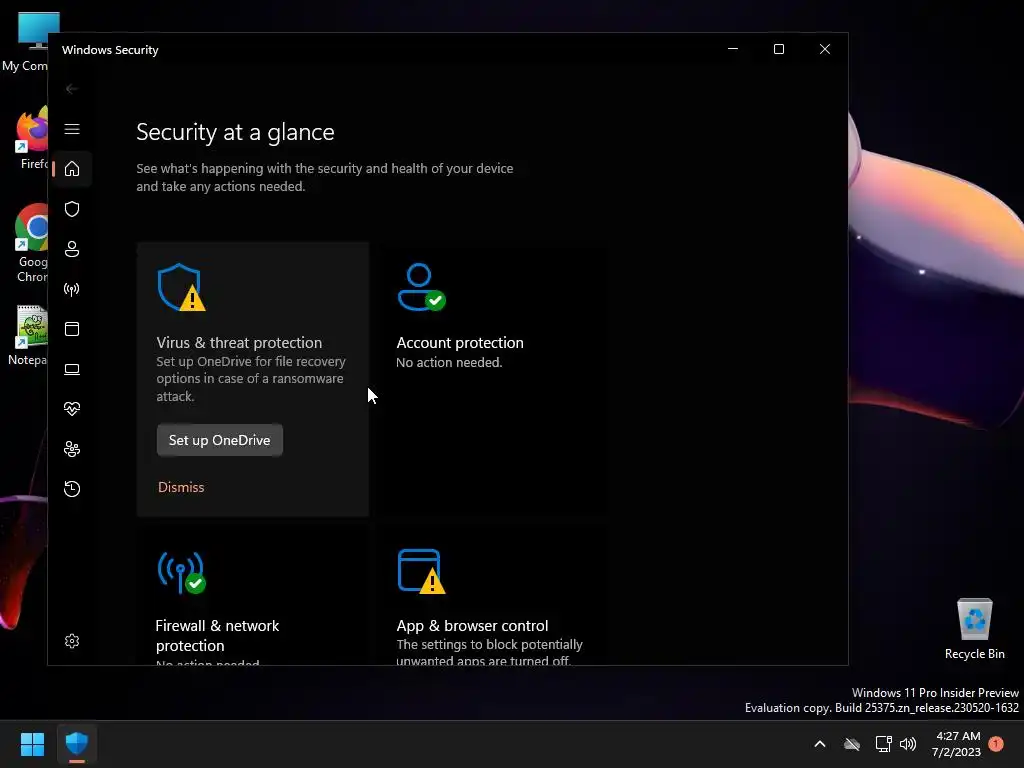Open Protection history clock icon
Screen dimensions: 1024x768
point(72,489)
